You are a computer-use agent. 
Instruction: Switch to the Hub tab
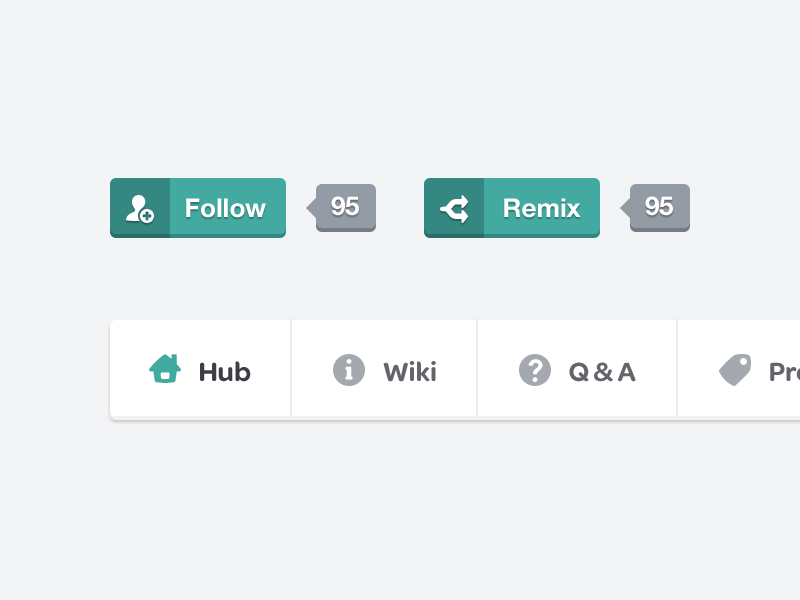200,369
